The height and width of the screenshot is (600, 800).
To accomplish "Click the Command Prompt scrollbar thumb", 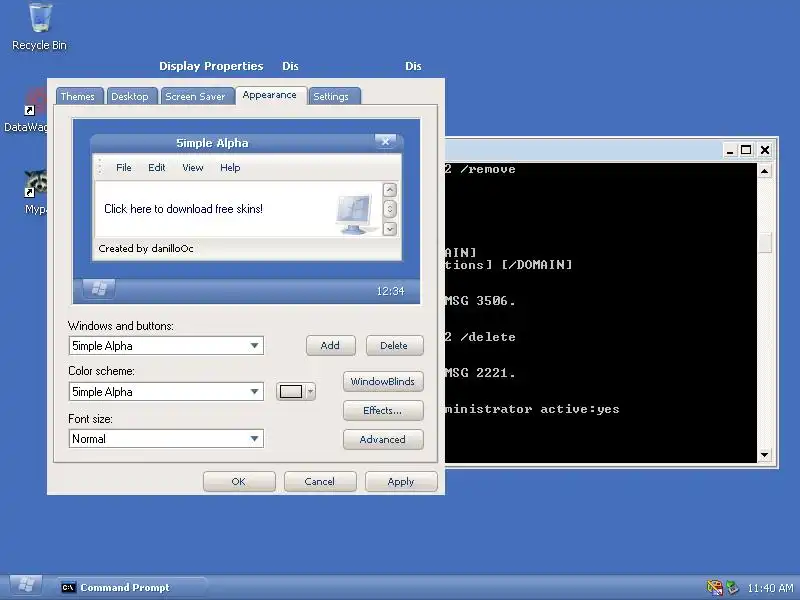I will pyautogui.click(x=764, y=243).
